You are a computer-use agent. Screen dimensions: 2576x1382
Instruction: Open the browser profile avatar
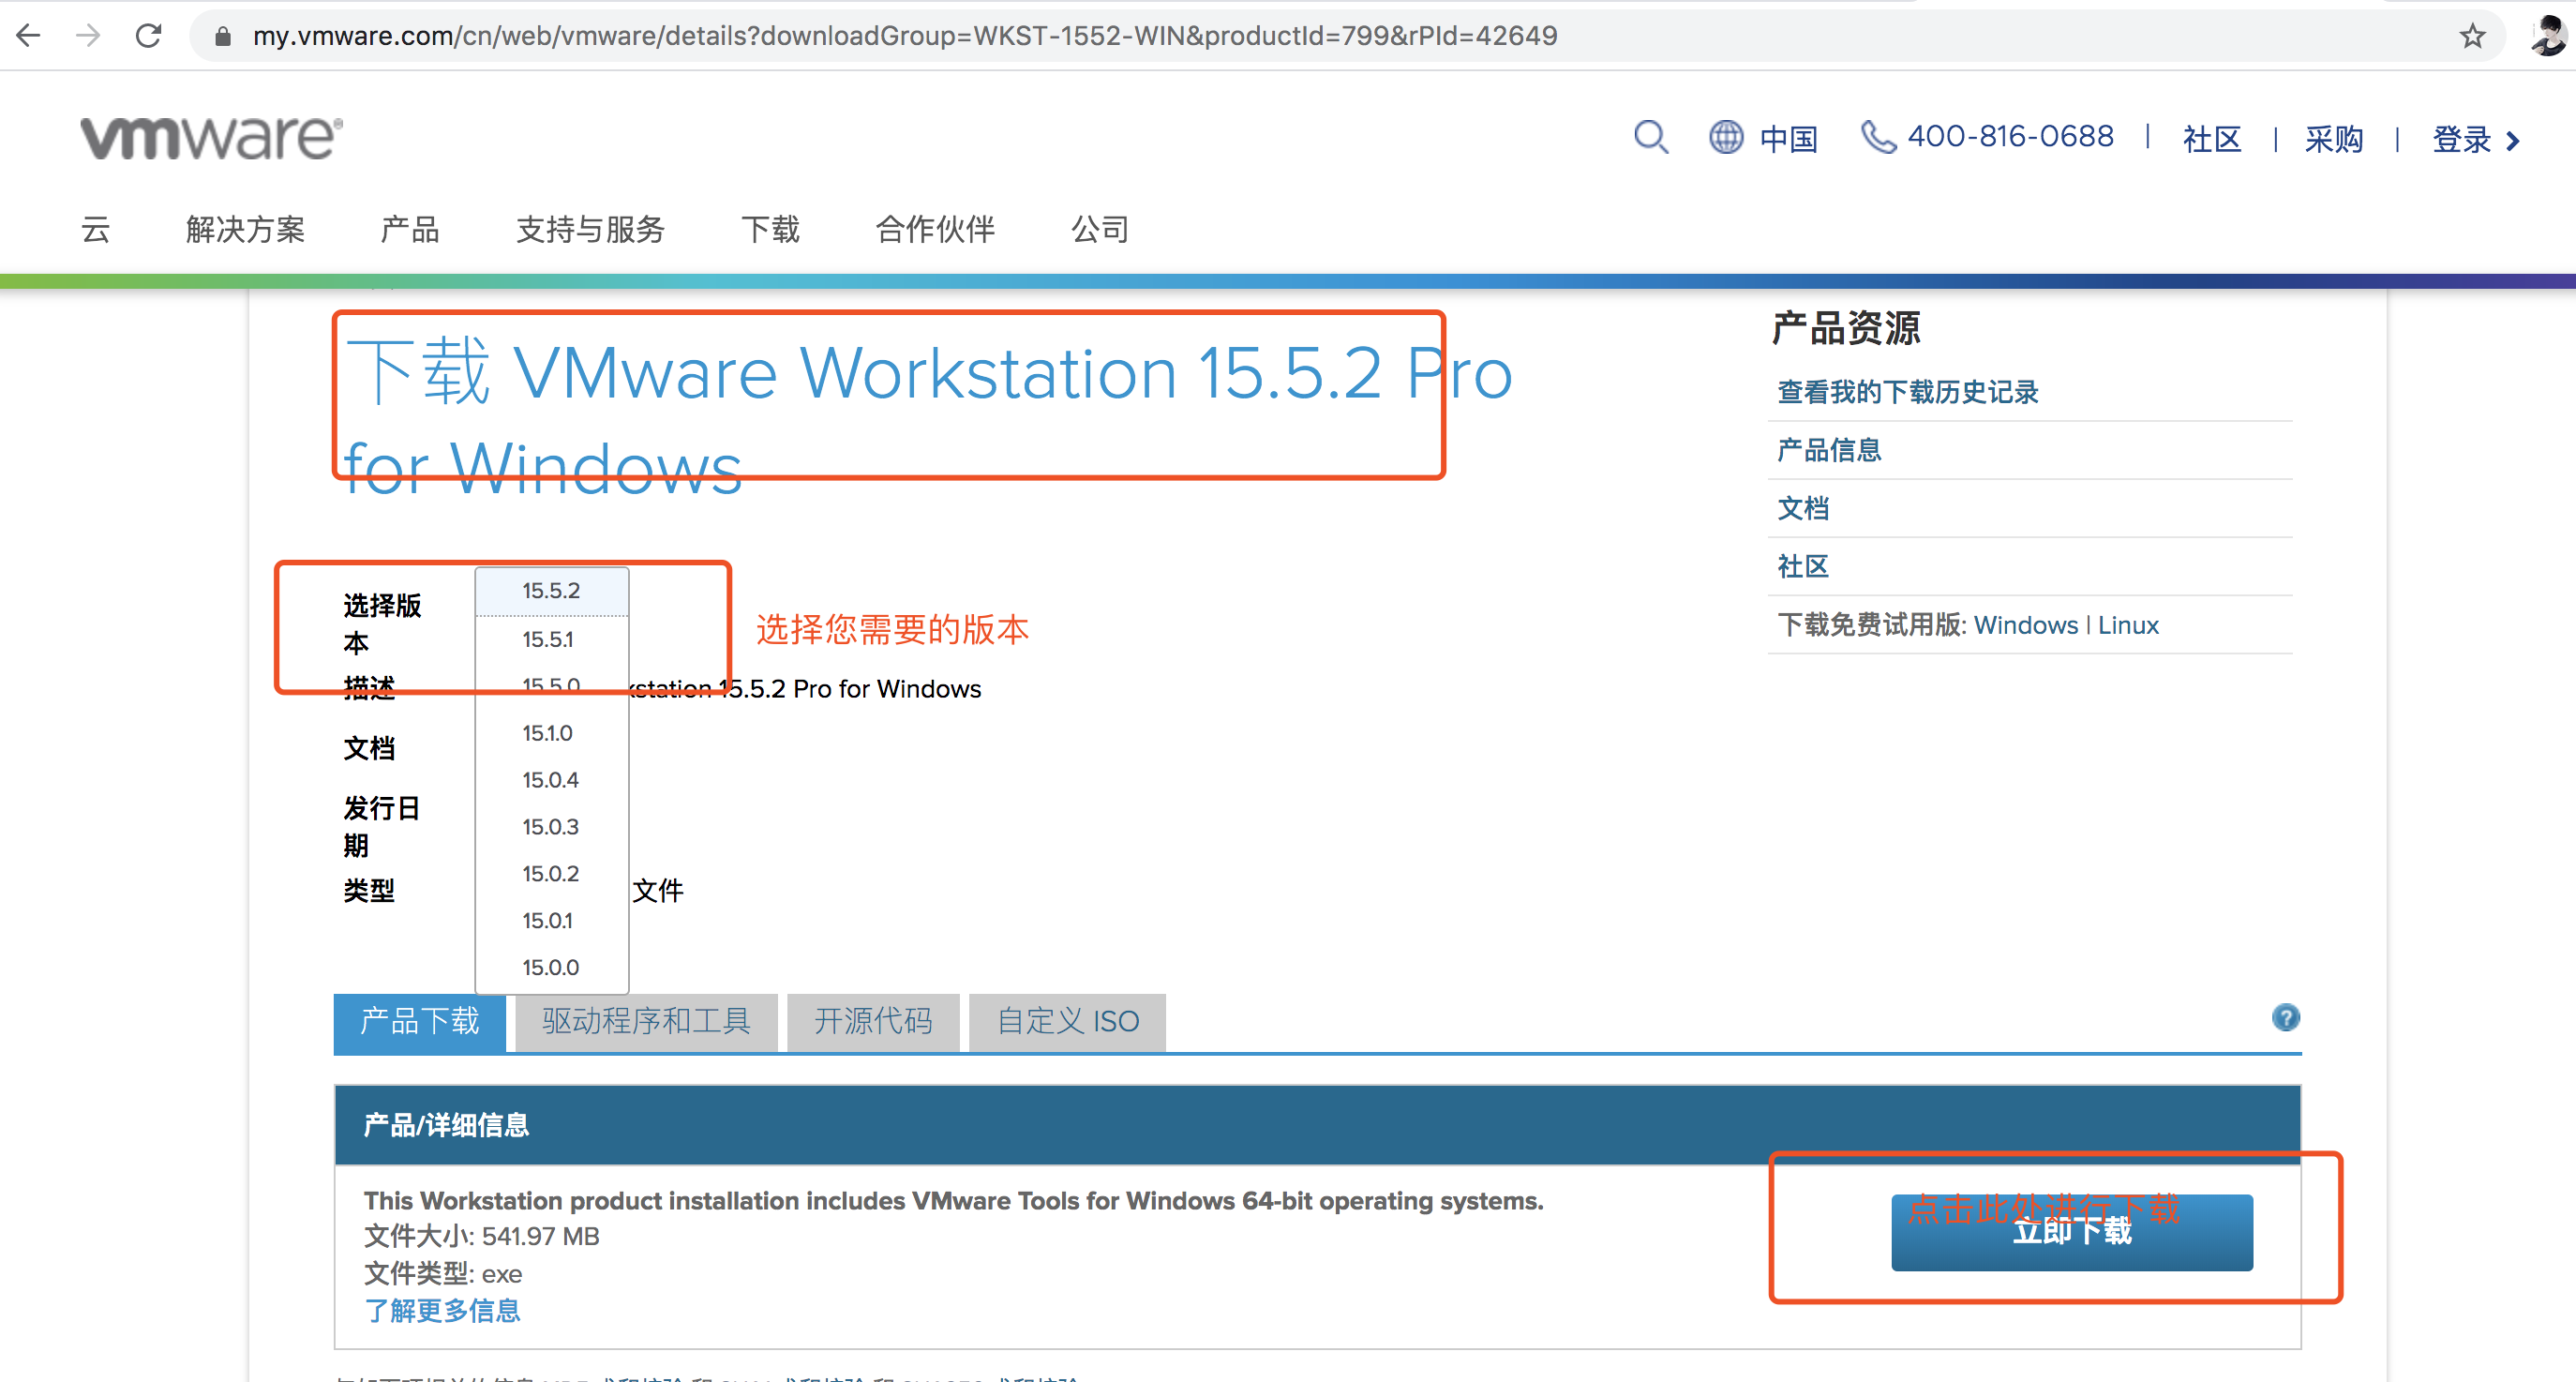tap(2548, 36)
